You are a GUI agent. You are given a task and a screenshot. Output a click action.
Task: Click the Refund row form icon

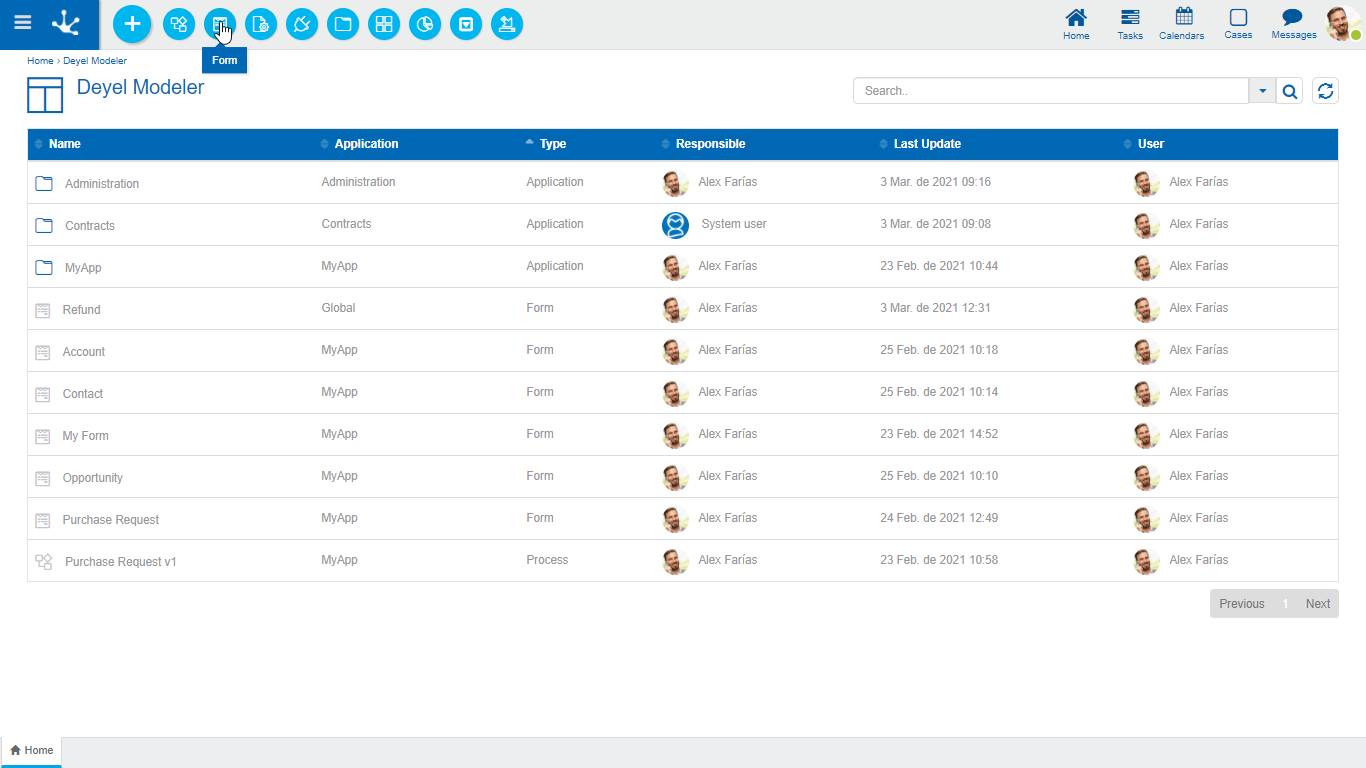tap(43, 310)
